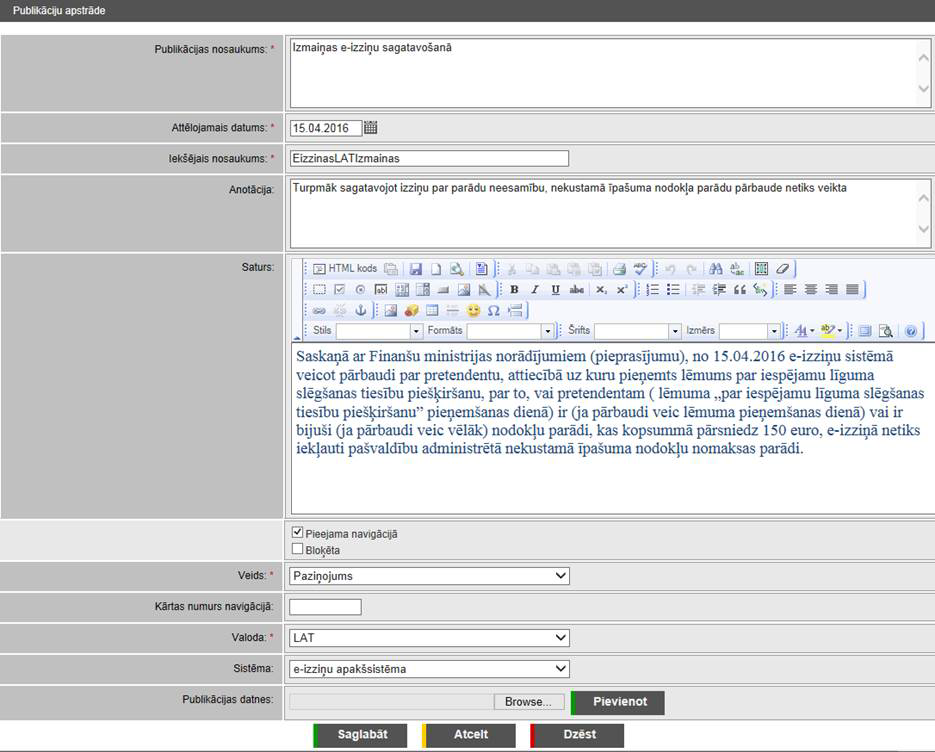
Task: Expand the Veids dropdown
Action: click(429, 576)
